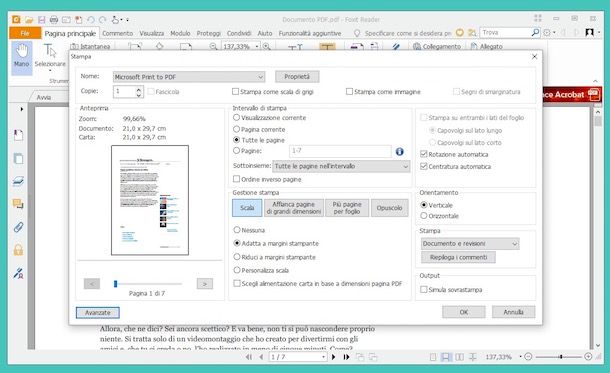Open the attachments paperclip panel

click(x=18, y=227)
